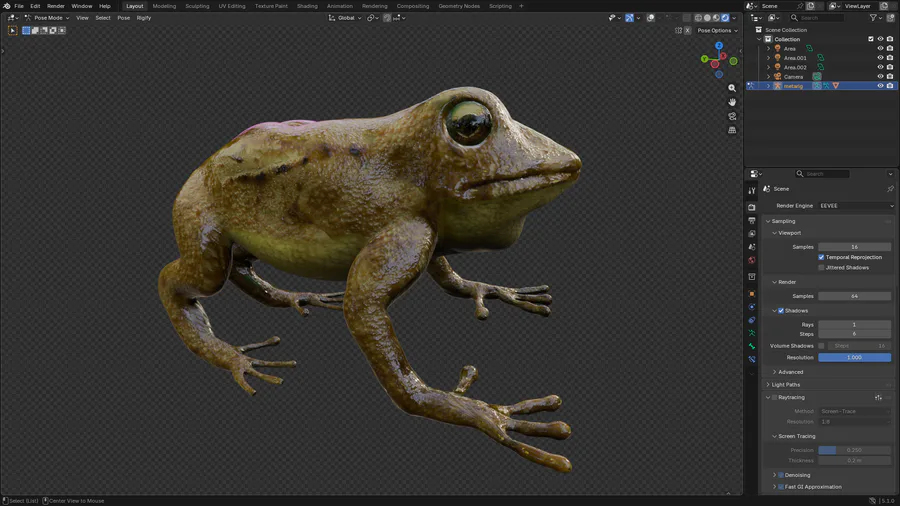900x506 pixels.
Task: Enable the Raytracing checkbox
Action: (x=774, y=397)
